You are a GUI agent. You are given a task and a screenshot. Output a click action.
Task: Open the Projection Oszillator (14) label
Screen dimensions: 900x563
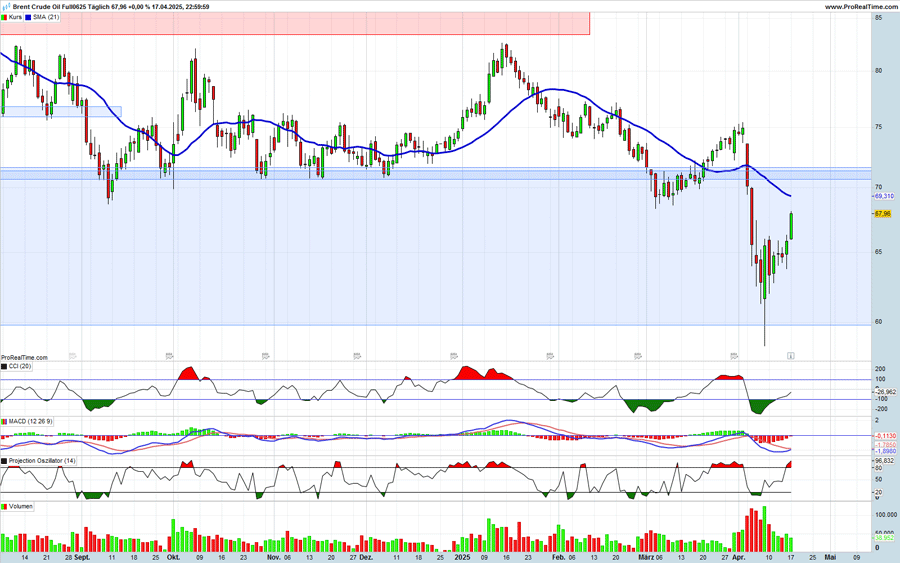point(42,461)
